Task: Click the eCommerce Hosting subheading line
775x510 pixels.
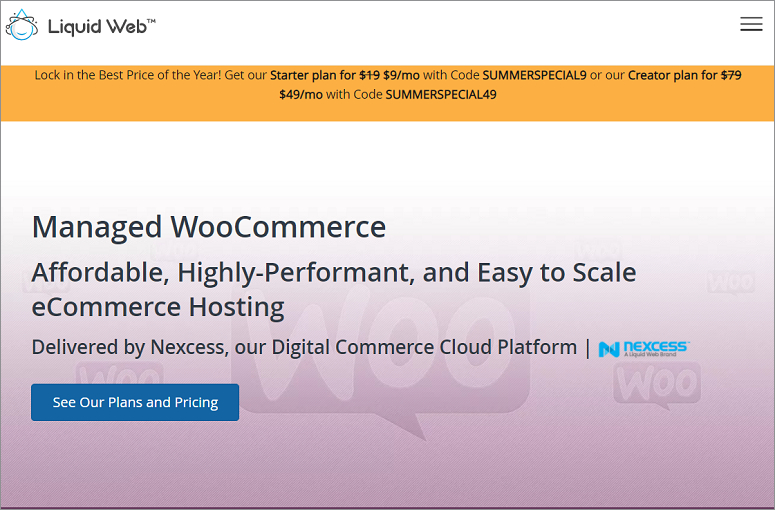Action: point(158,307)
